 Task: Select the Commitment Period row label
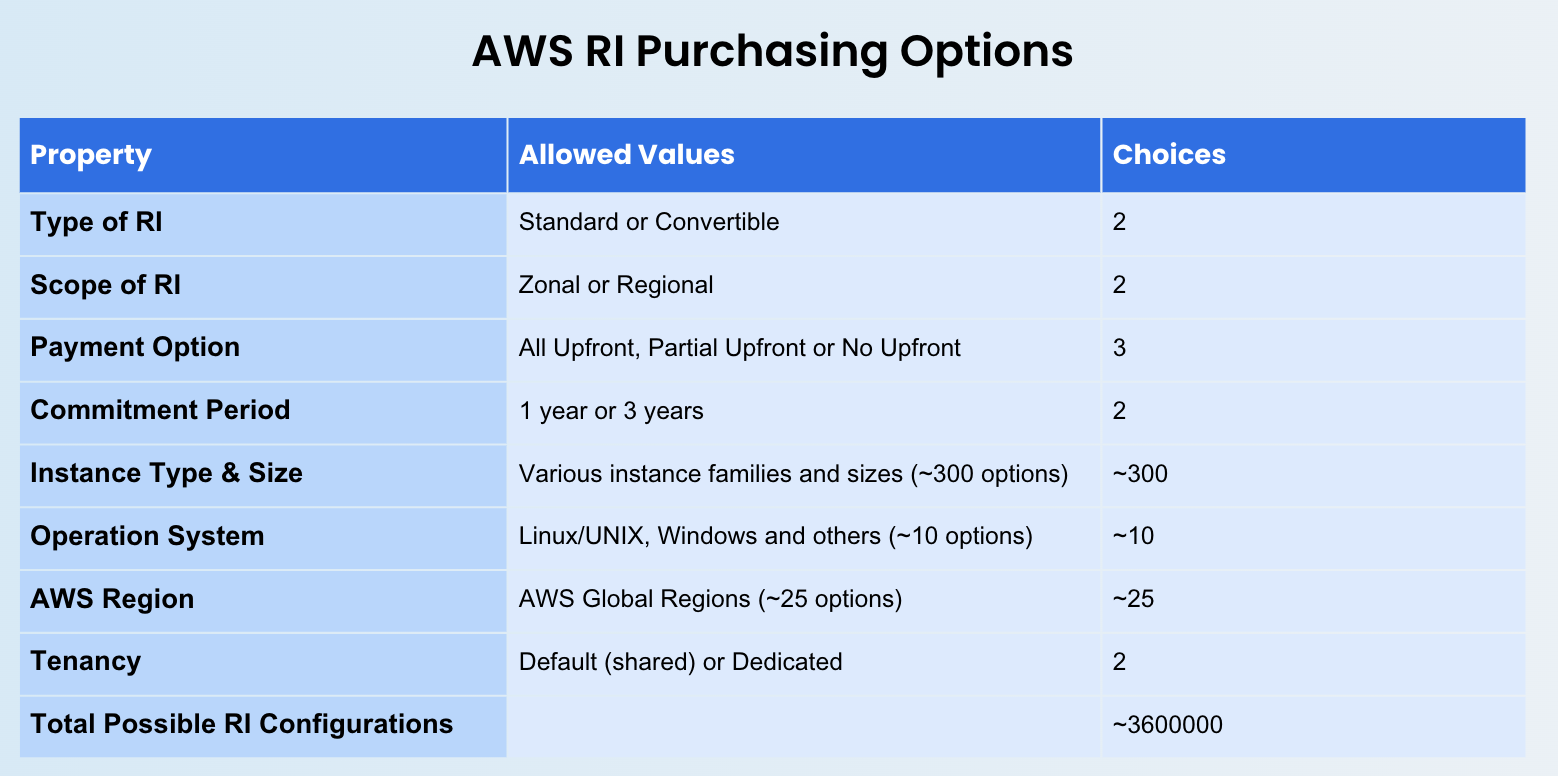tap(263, 412)
